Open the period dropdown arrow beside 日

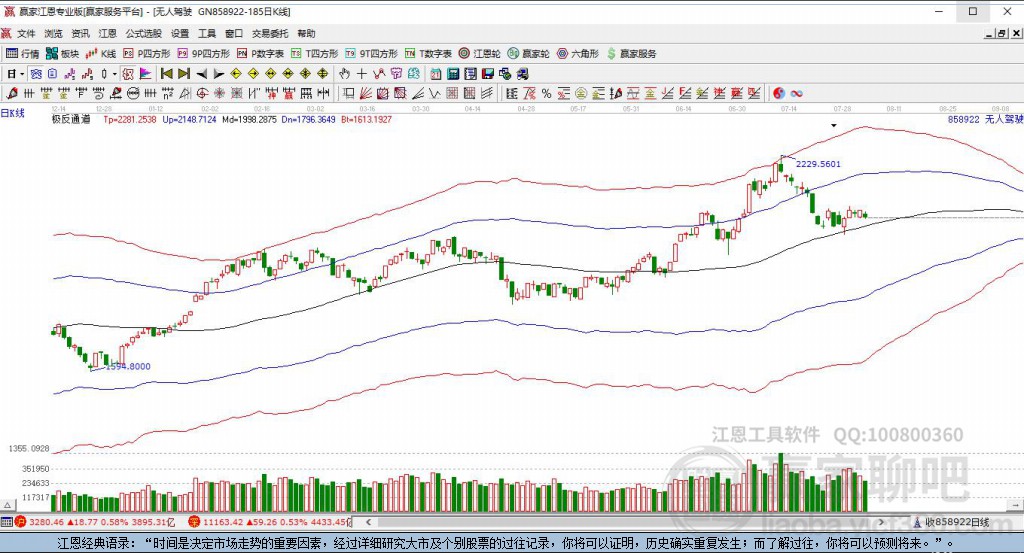(x=22, y=74)
